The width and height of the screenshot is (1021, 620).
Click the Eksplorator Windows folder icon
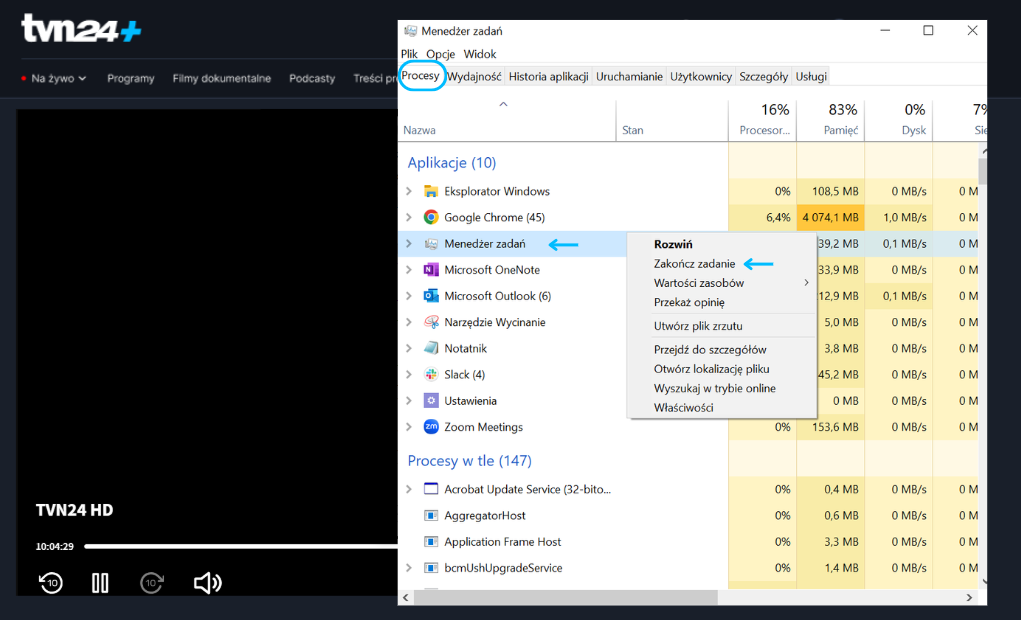431,191
